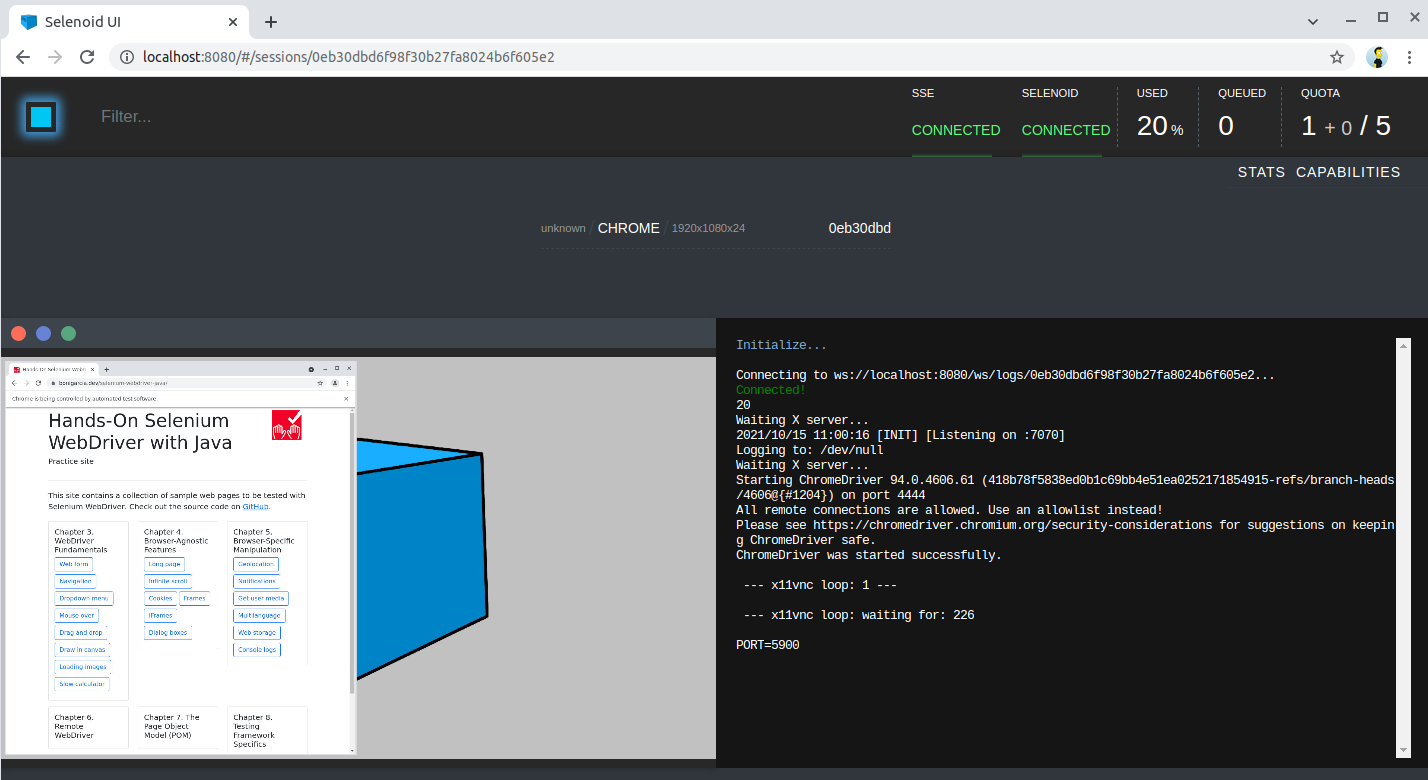View site information icon in address bar
Image resolution: width=1428 pixels, height=780 pixels.
tap(127, 57)
